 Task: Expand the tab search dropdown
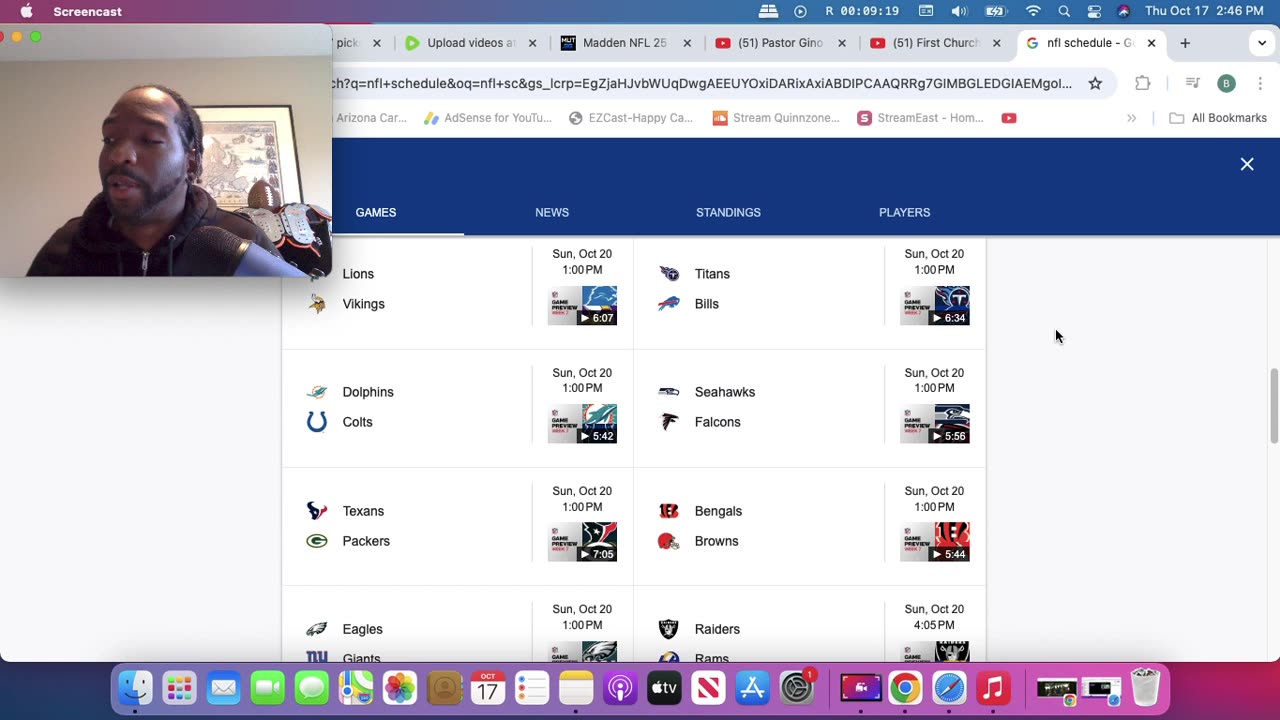(x=1263, y=43)
